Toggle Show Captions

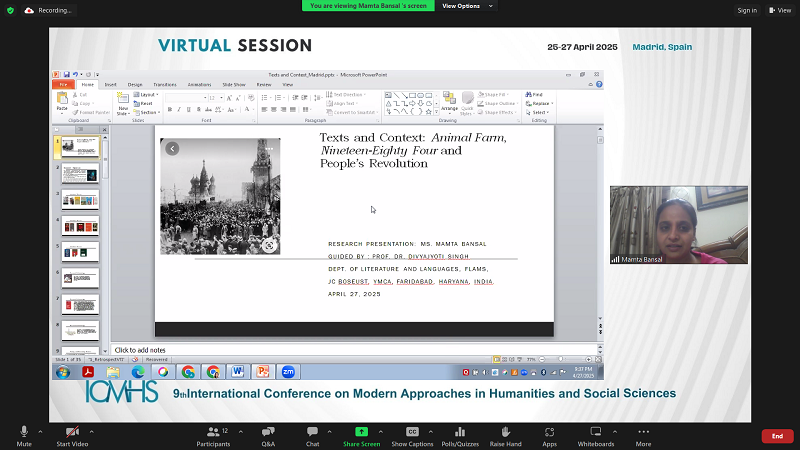[412, 432]
